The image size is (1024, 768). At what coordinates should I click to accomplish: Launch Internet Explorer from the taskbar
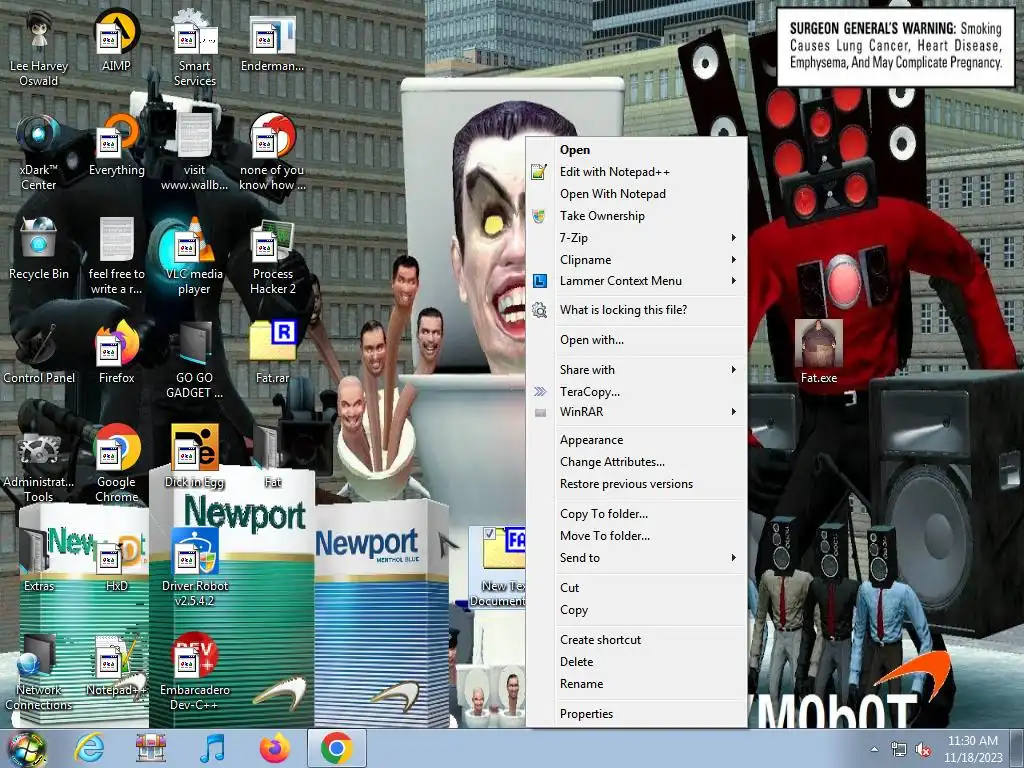pyautogui.click(x=89, y=748)
